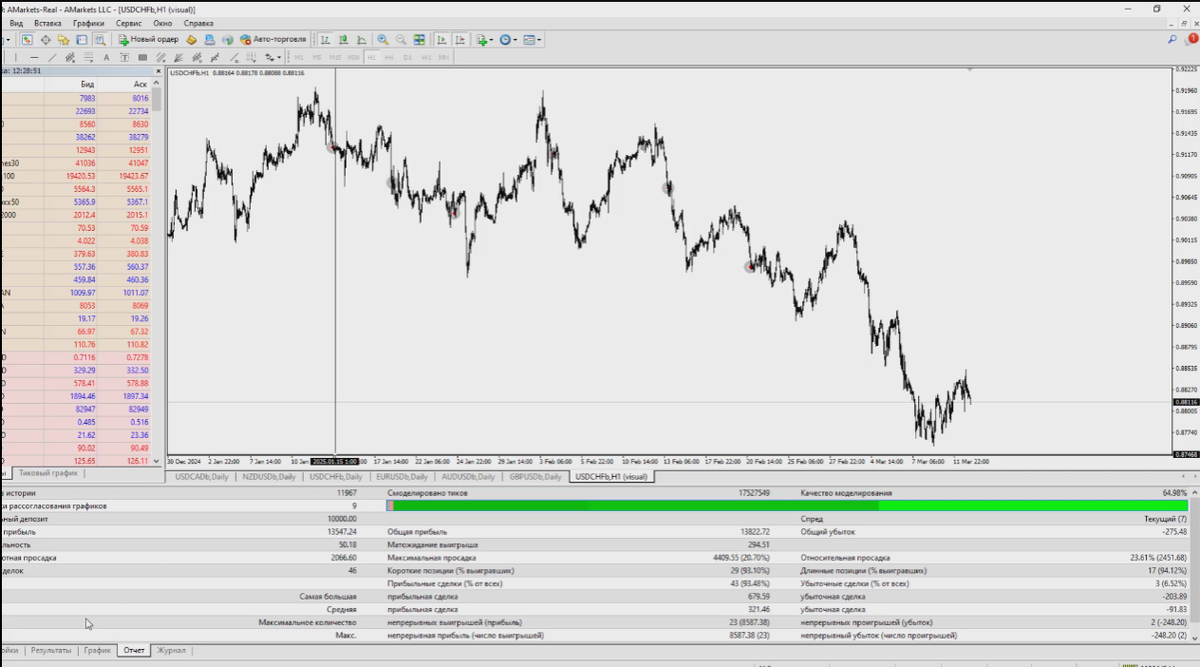Click the Новый ордер button
The width and height of the screenshot is (1200, 667).
[x=150, y=40]
